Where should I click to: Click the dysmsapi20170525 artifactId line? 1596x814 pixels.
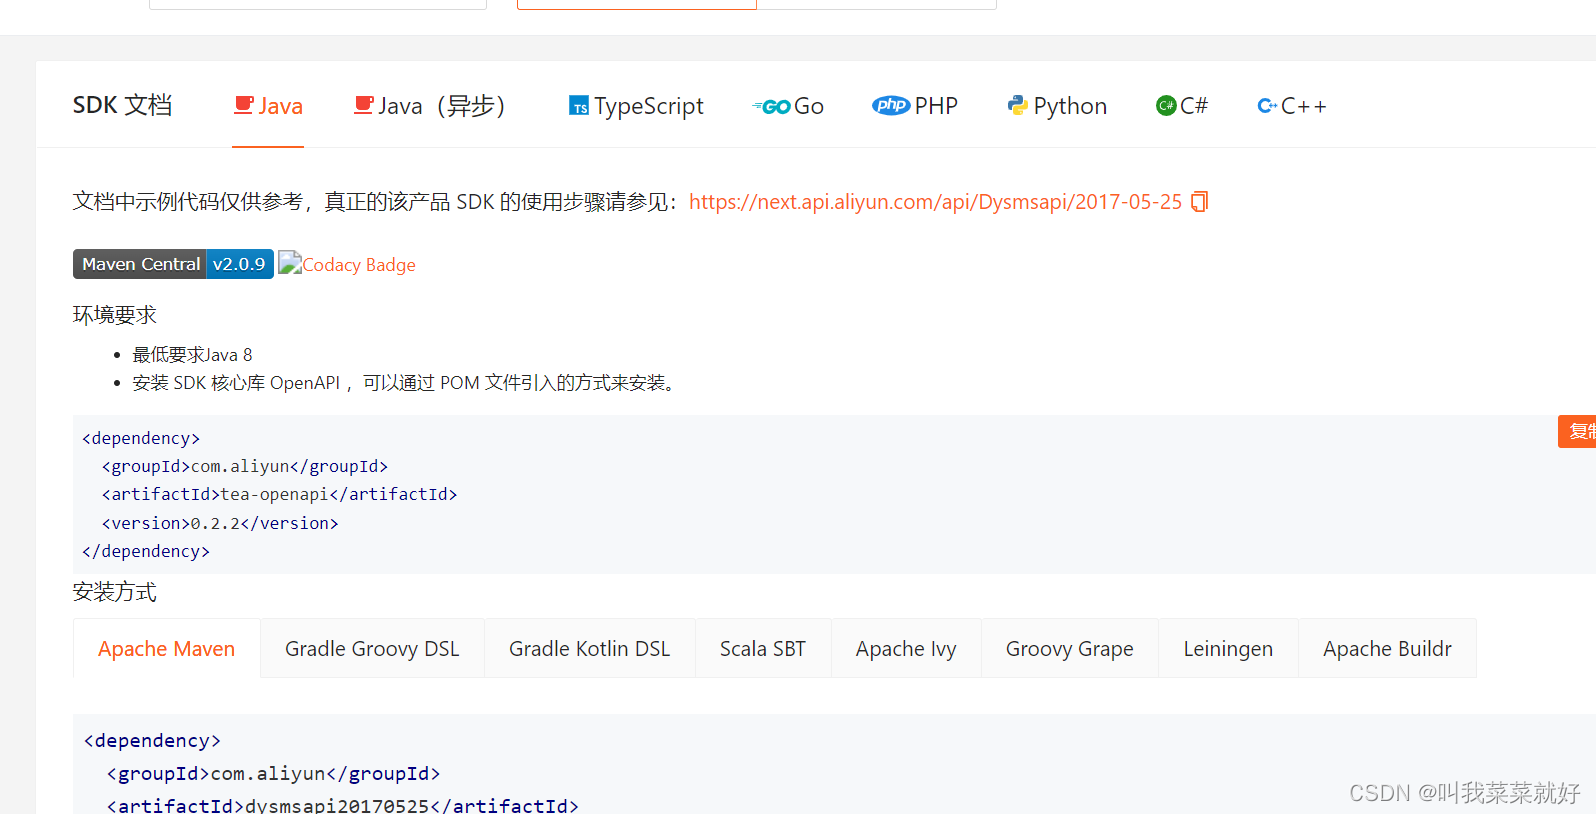click(343, 805)
